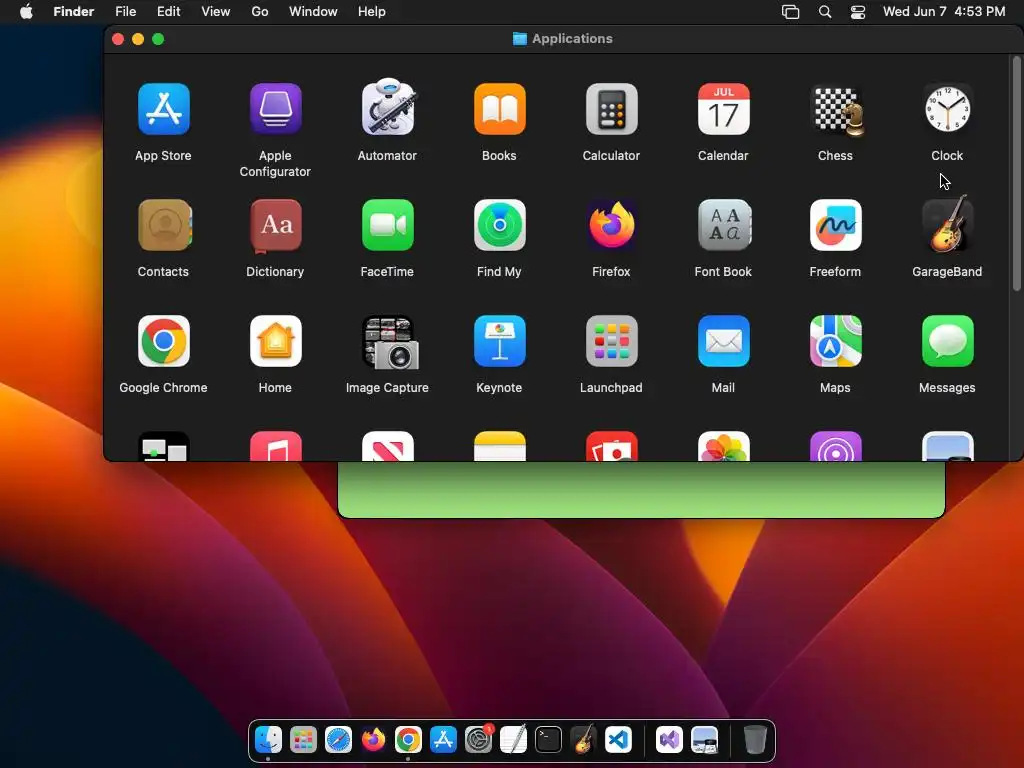Open the Font Book app
The height and width of the screenshot is (768, 1024).
(x=724, y=225)
